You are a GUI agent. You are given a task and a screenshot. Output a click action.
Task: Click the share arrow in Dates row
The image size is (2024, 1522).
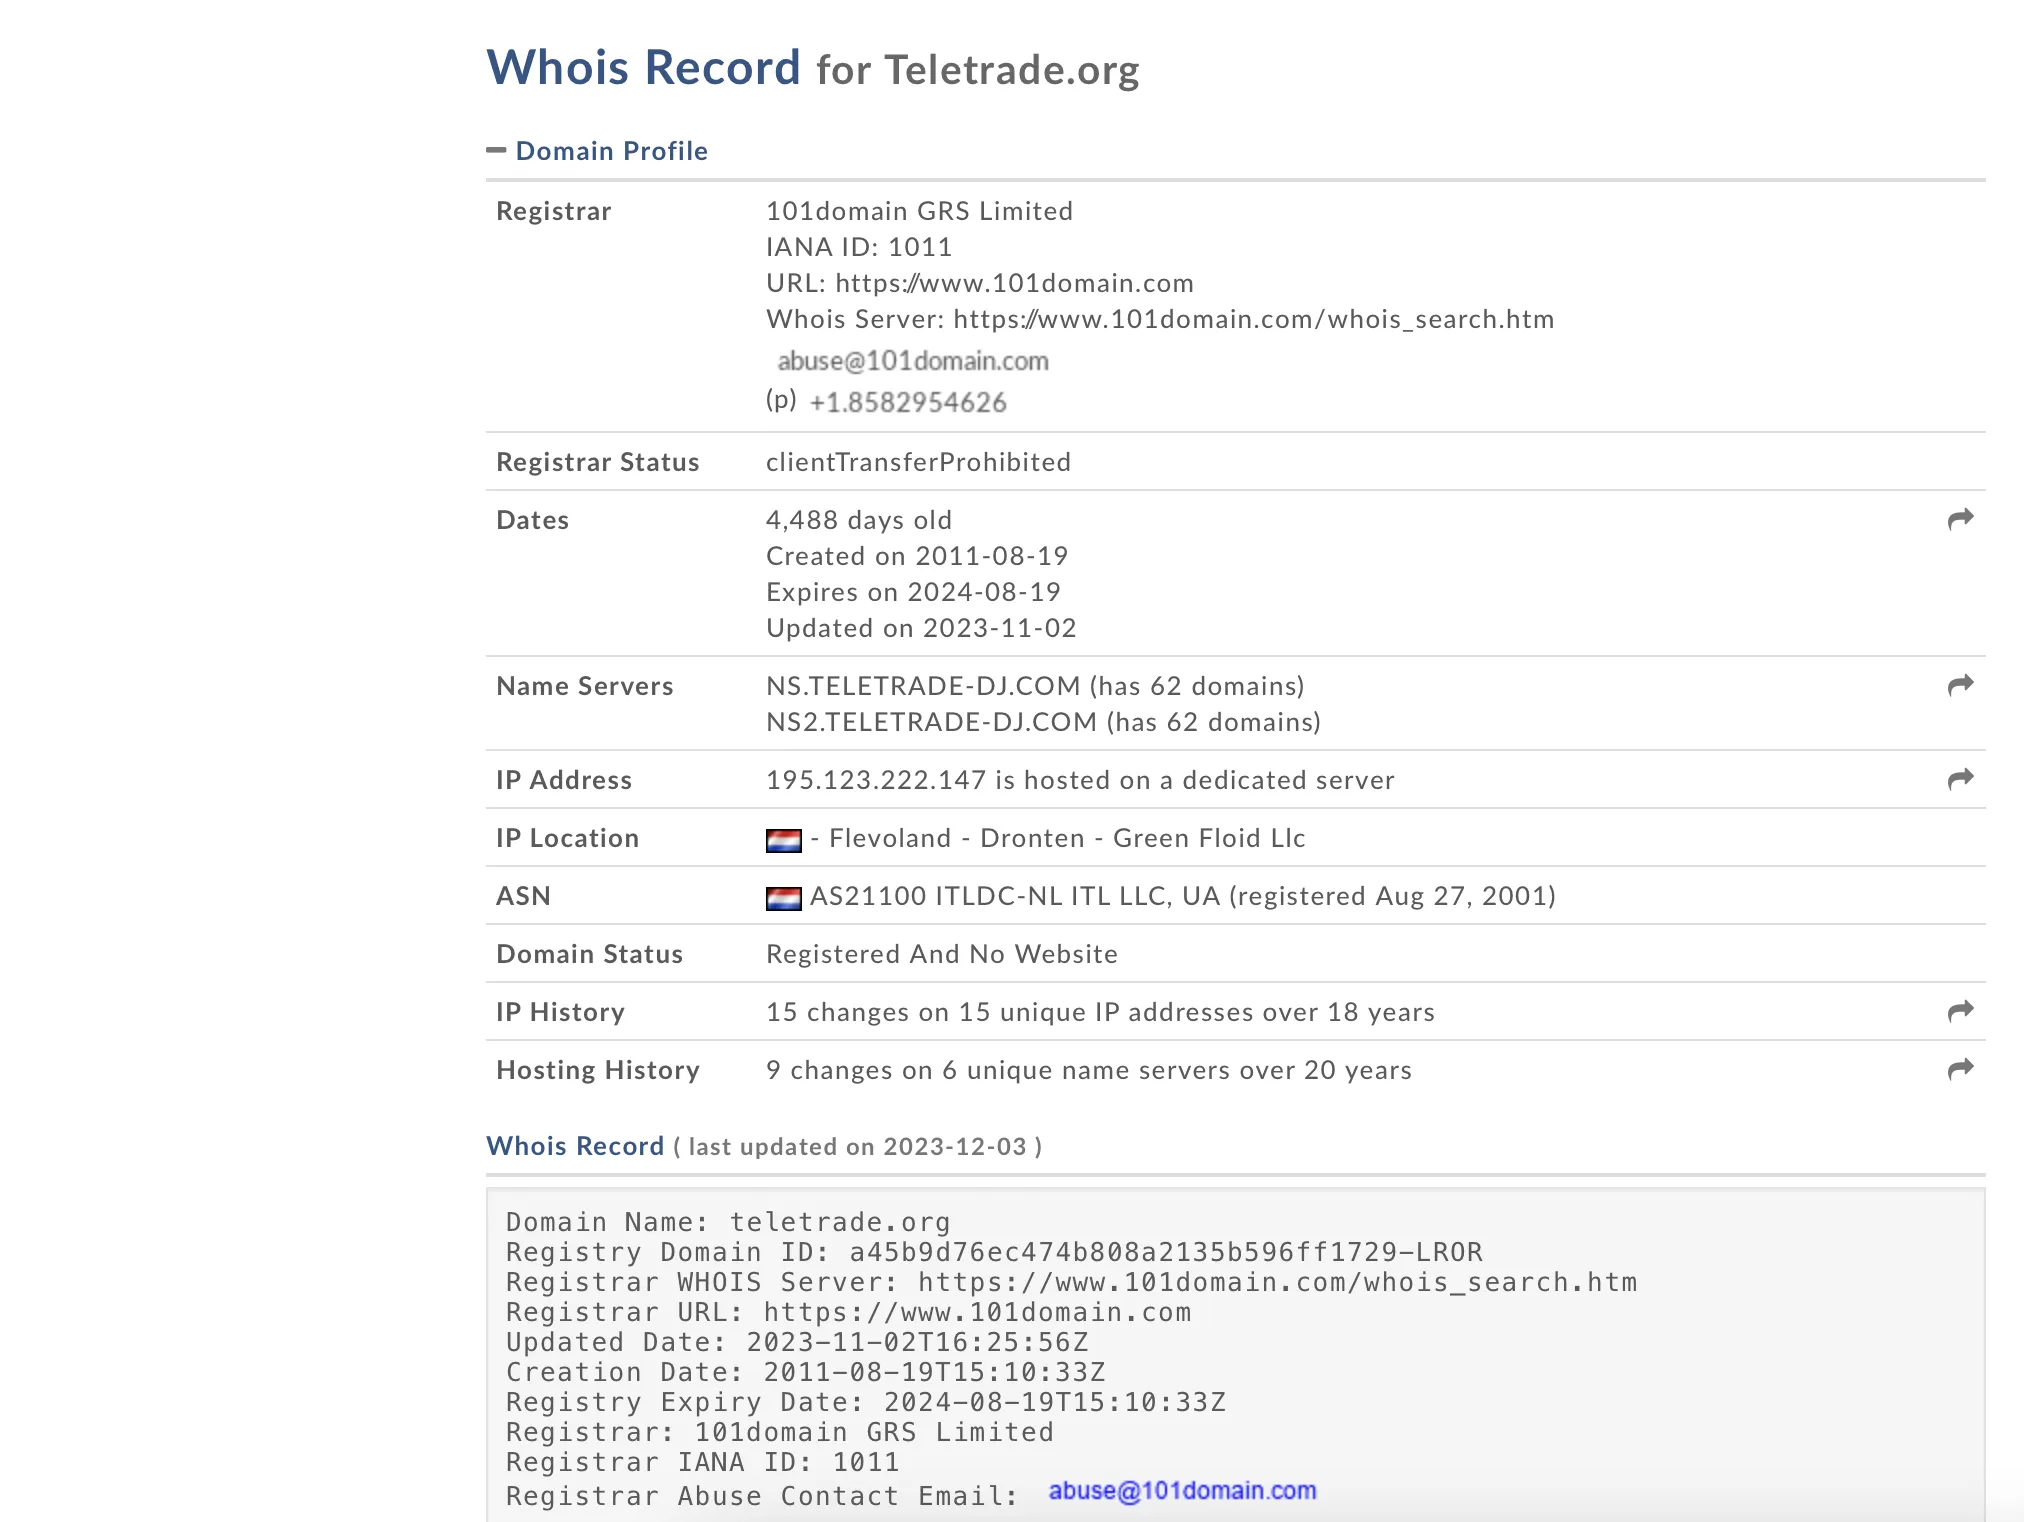(x=1960, y=519)
